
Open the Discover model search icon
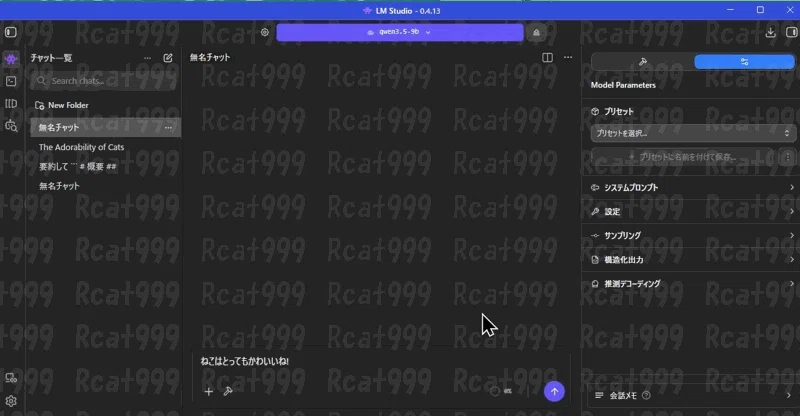coord(11,126)
